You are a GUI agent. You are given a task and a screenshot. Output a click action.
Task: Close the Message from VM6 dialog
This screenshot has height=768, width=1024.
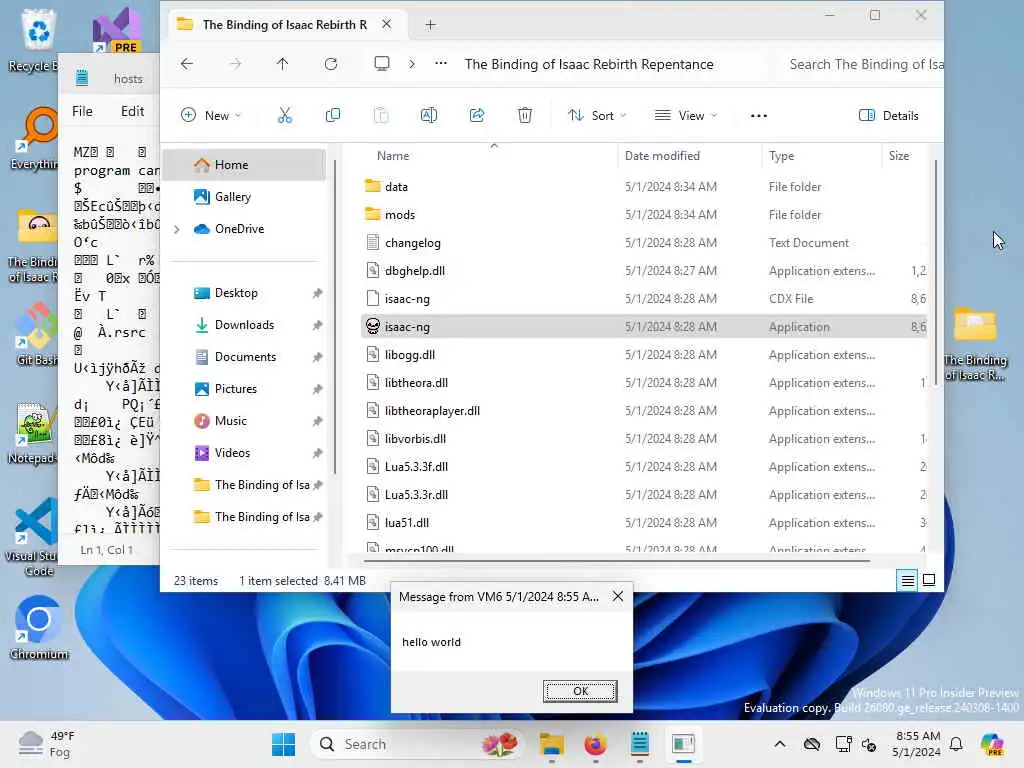(x=618, y=596)
